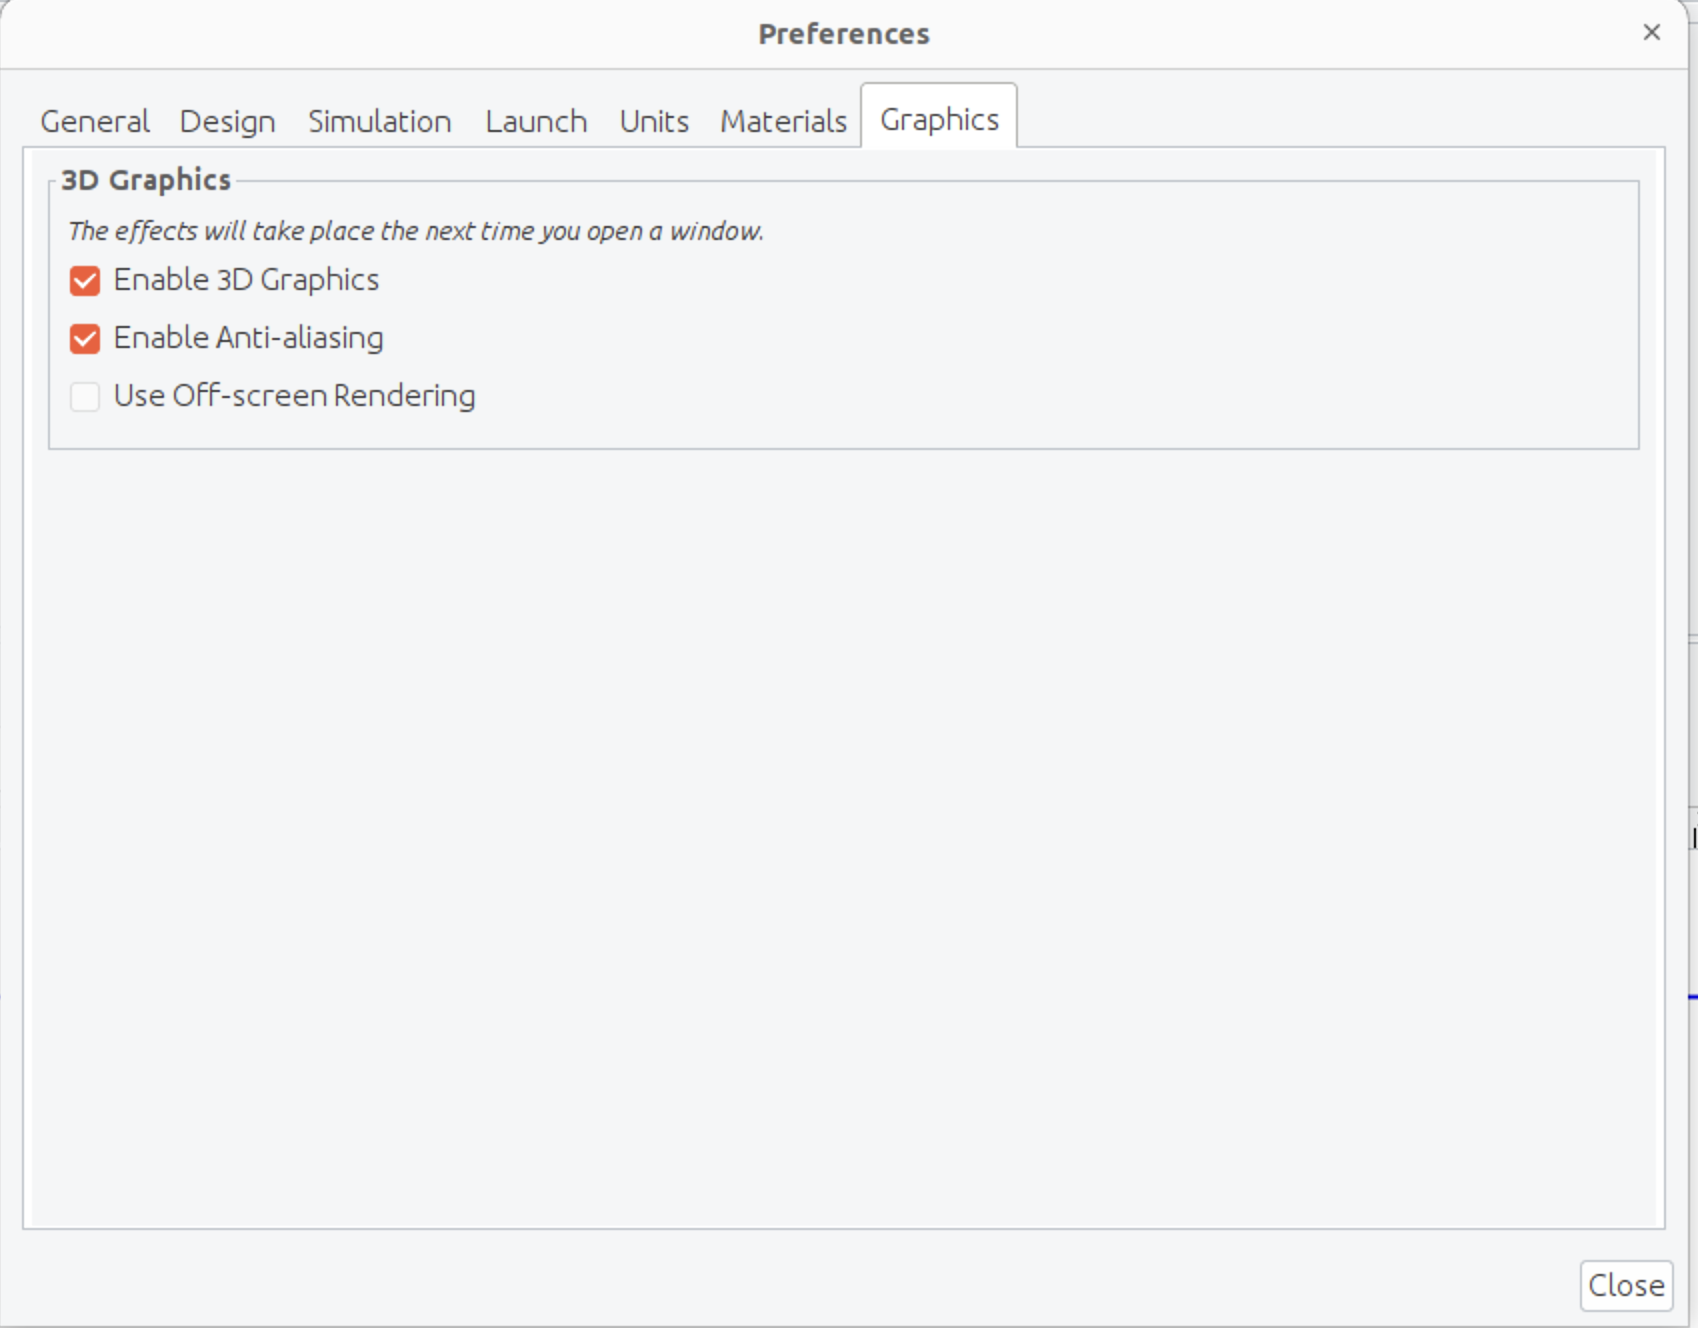Click the Enable Anti-aliasing label text

pyautogui.click(x=248, y=338)
